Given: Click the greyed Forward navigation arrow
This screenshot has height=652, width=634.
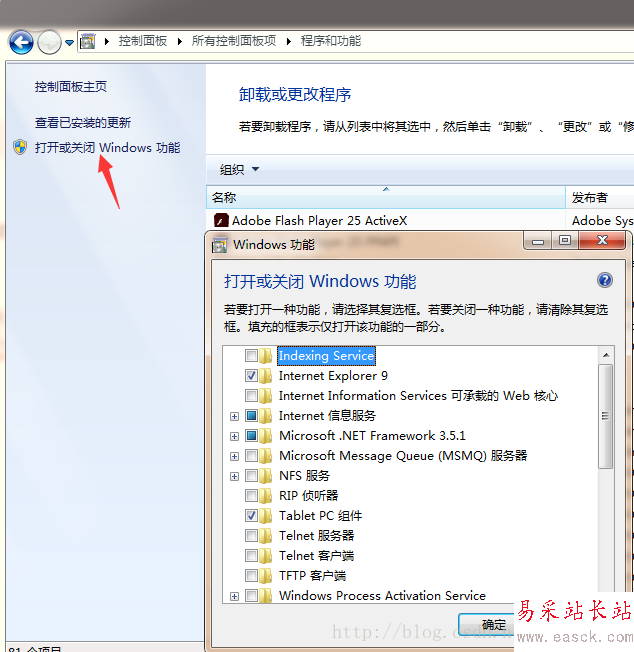Looking at the screenshot, I should (49, 42).
